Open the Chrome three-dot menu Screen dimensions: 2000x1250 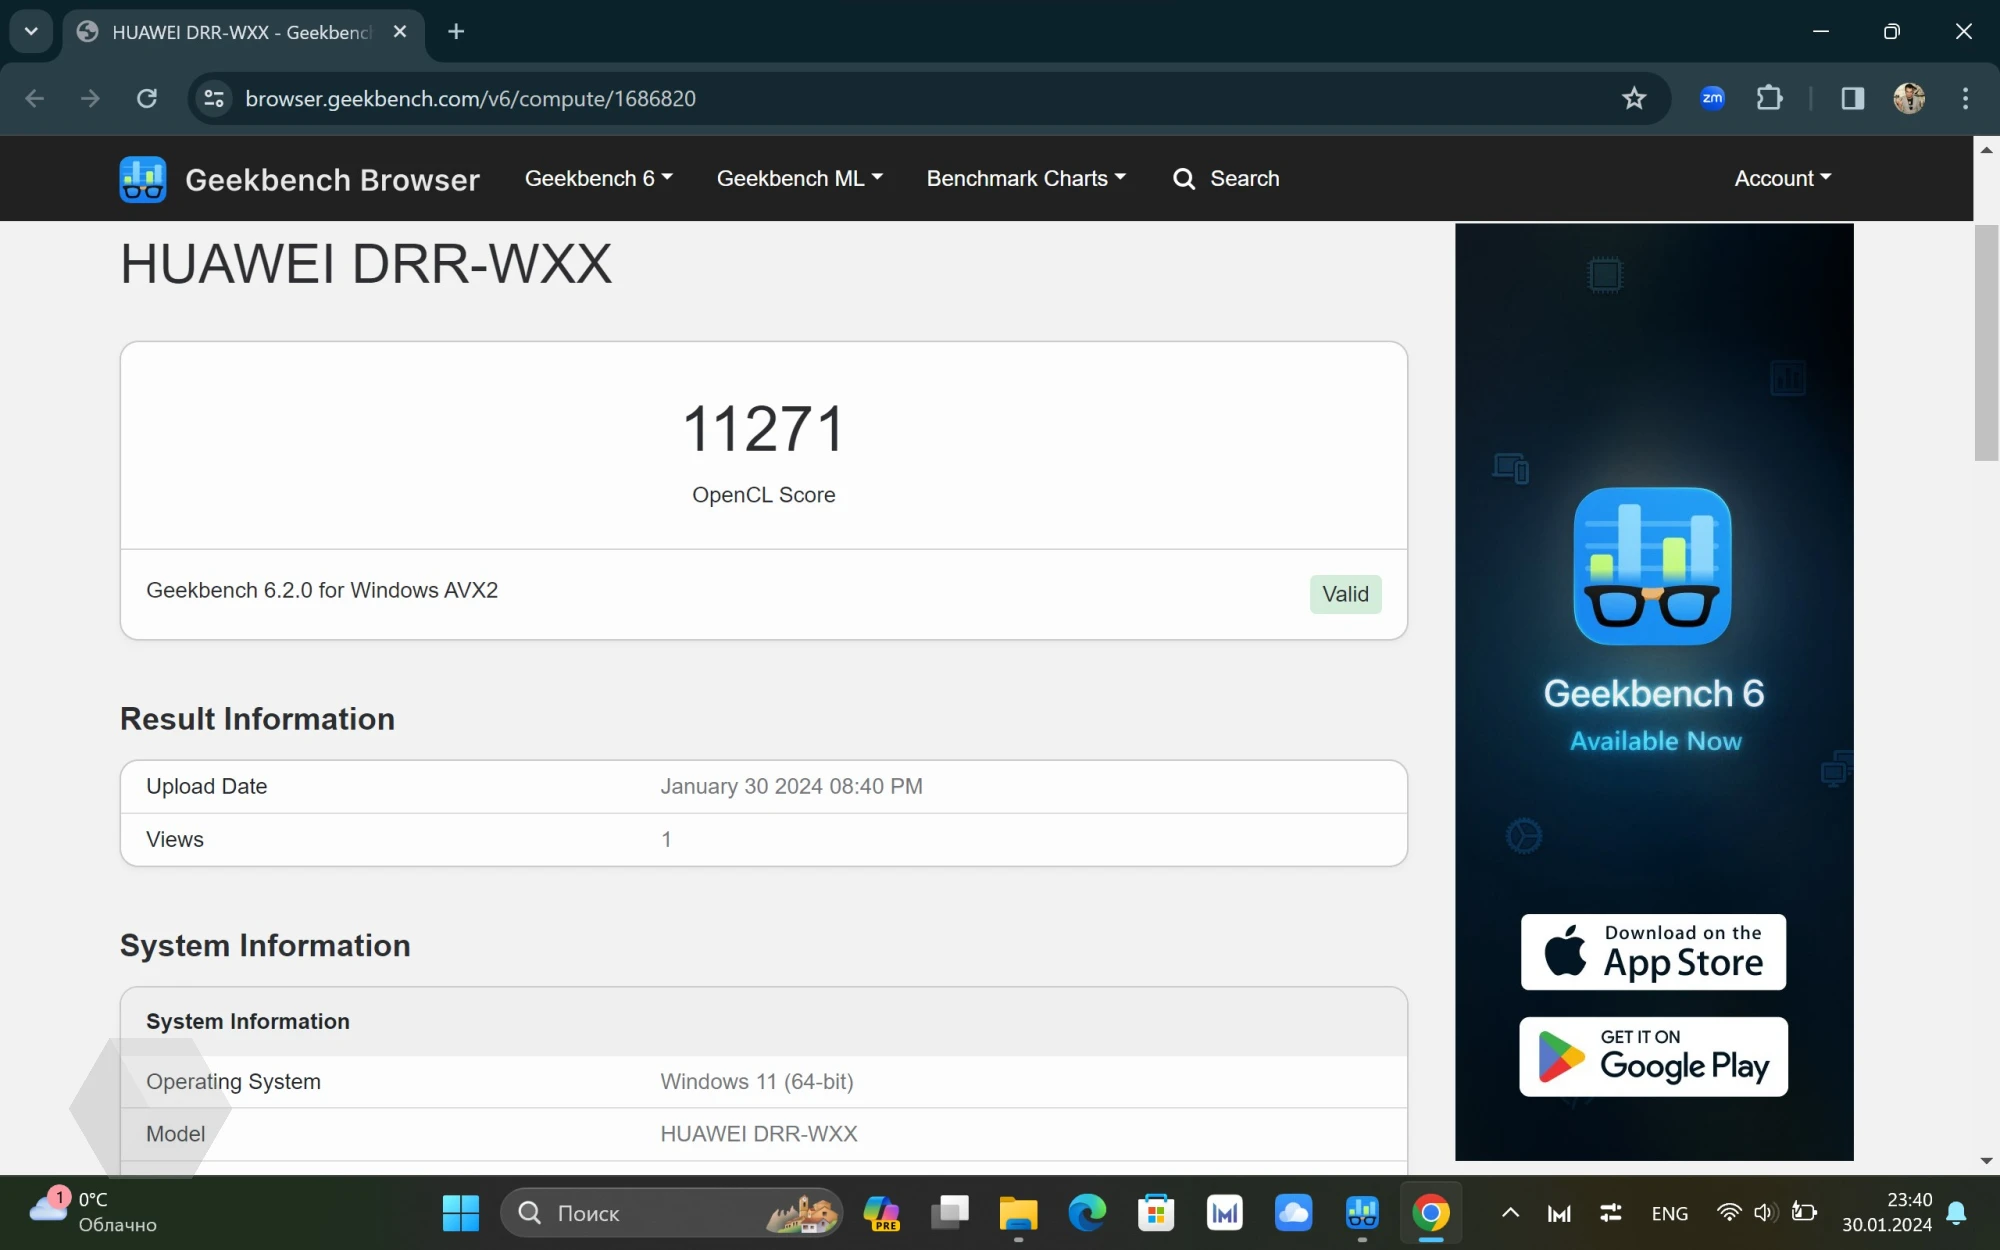1965,98
